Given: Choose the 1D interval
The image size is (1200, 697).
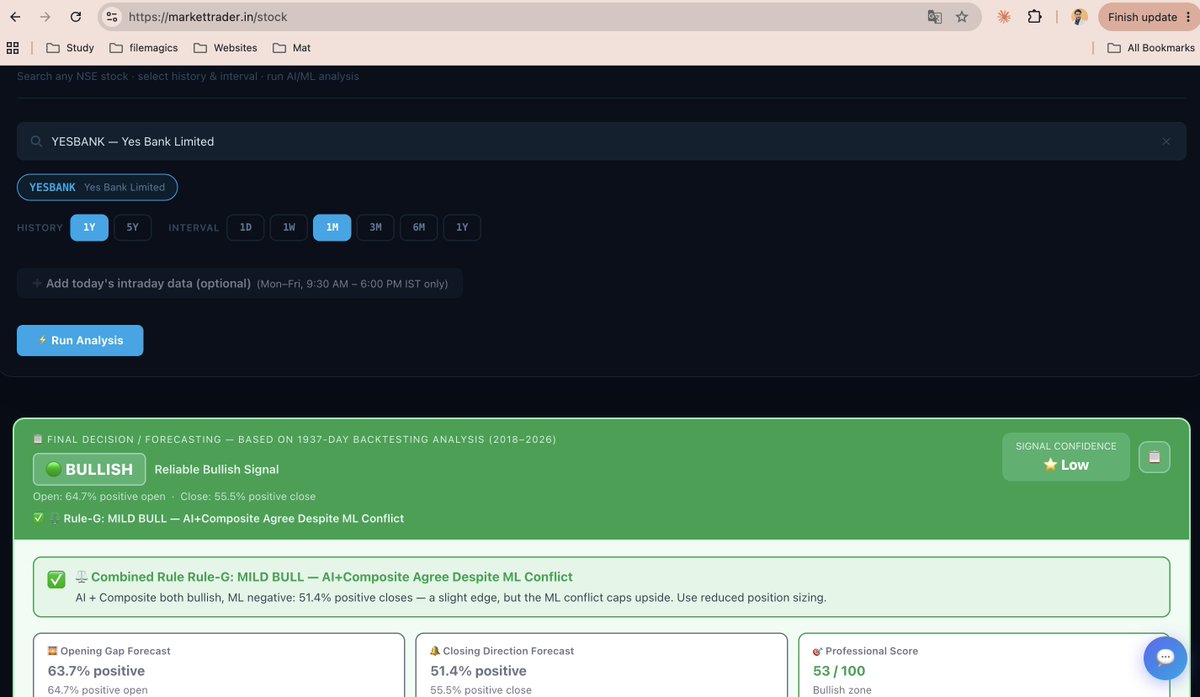Looking at the screenshot, I should coord(245,227).
